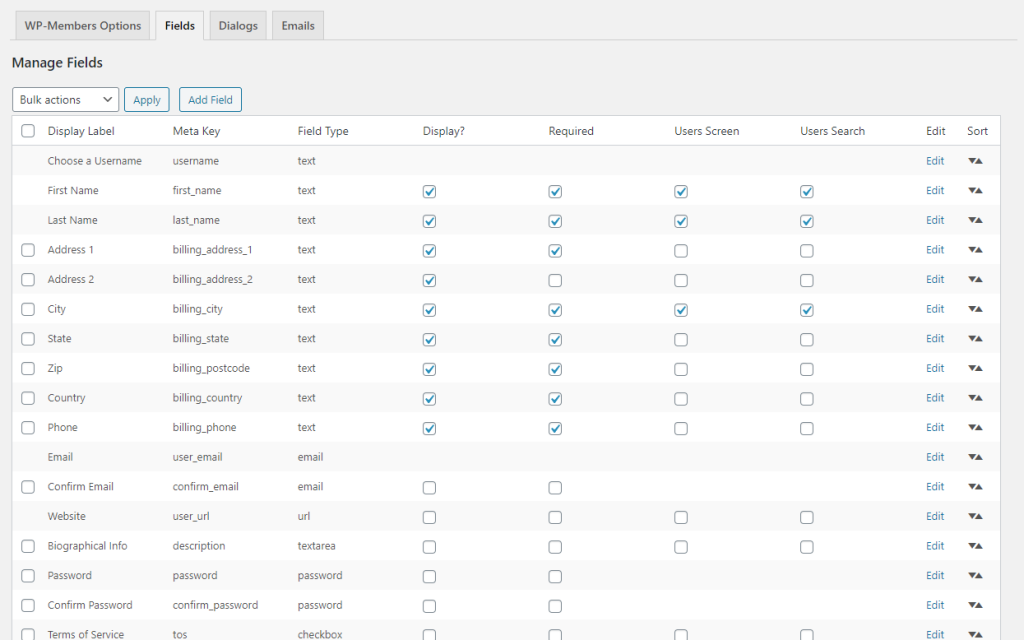Open the Bulk actions dropdown
This screenshot has width=1024, height=640.
(66, 100)
